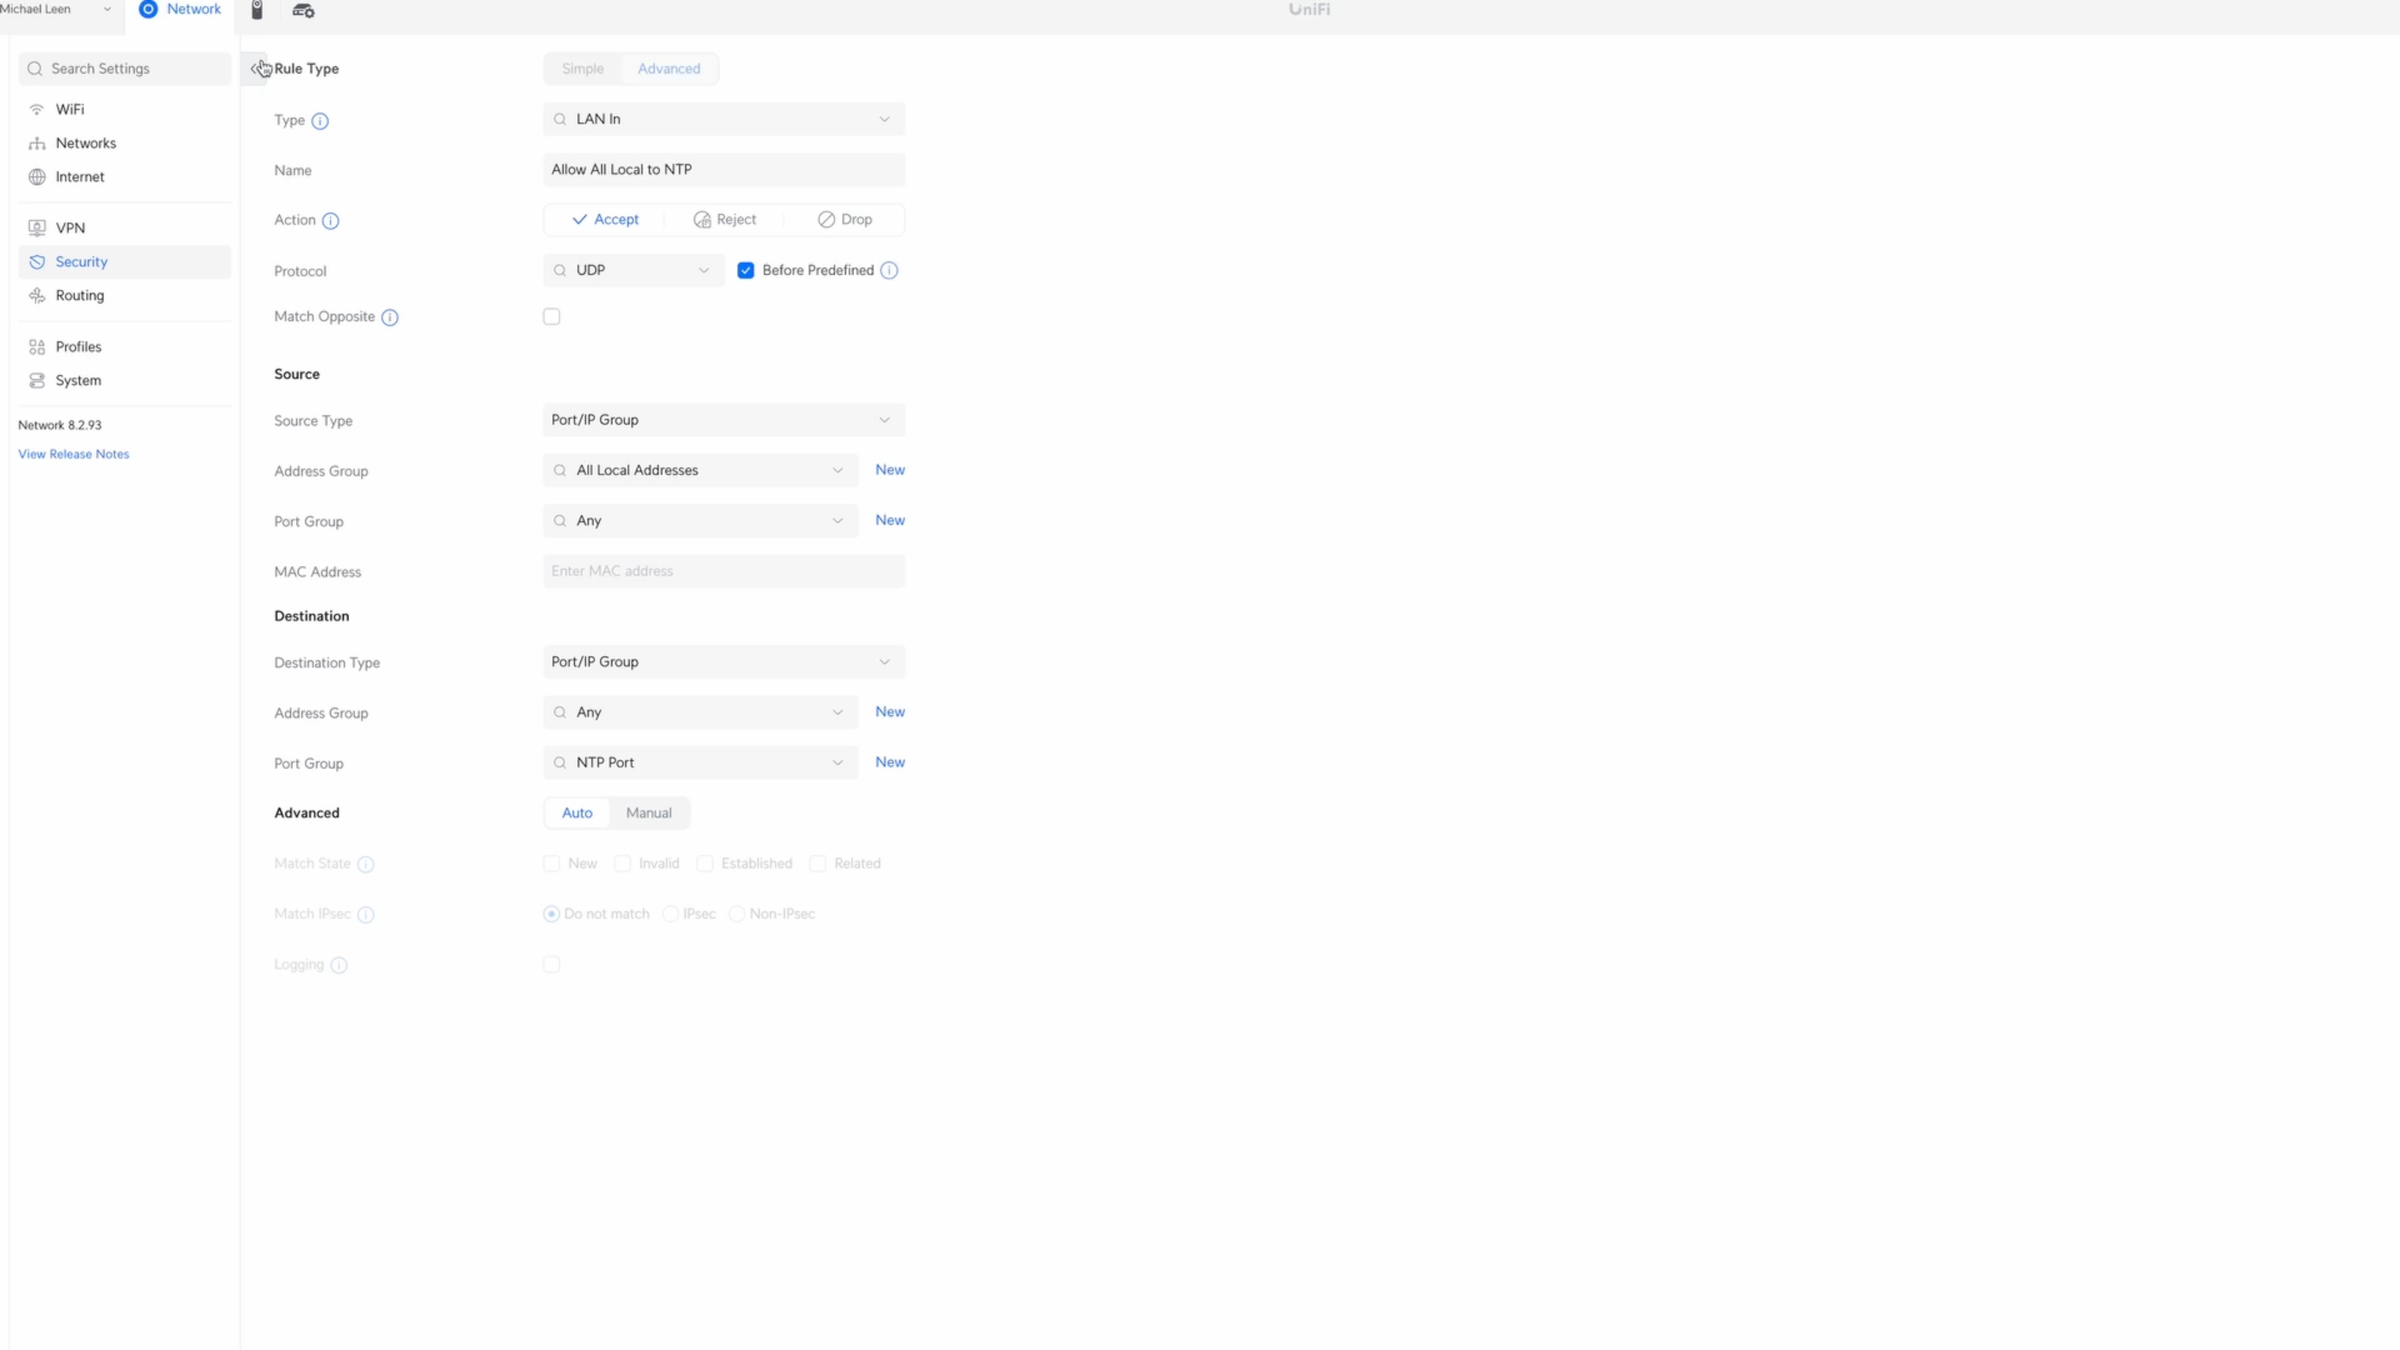
Task: Open the Source Type Port/IP Group dropdown
Action: [722, 419]
